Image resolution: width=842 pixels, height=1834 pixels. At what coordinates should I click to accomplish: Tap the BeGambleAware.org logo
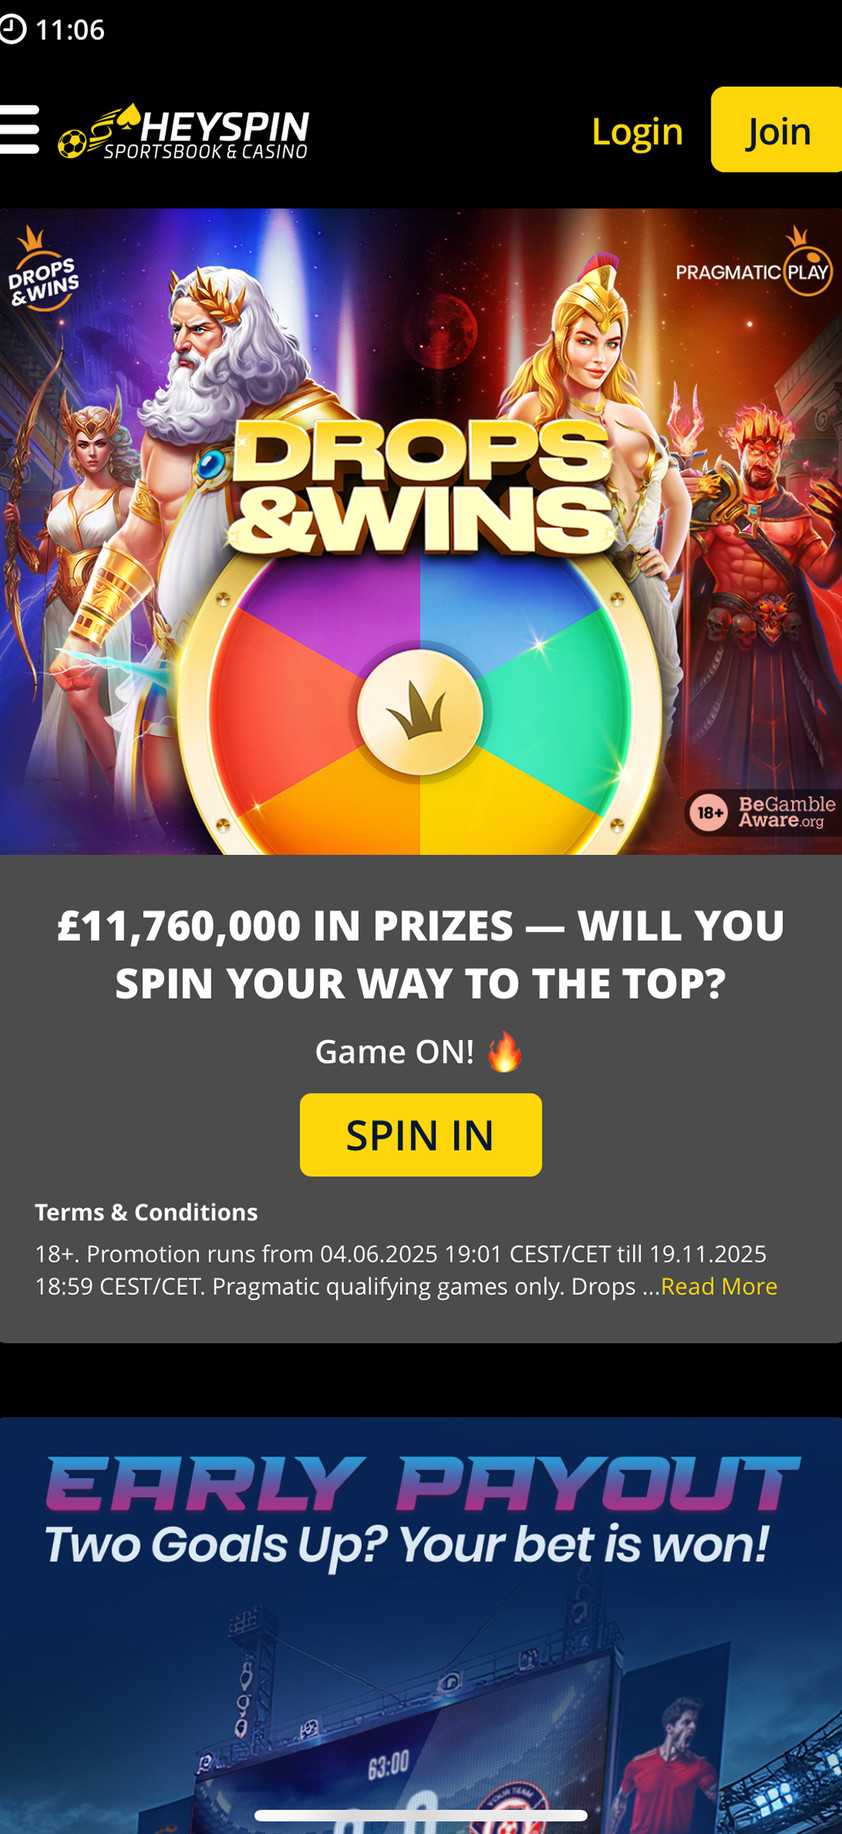(x=787, y=812)
